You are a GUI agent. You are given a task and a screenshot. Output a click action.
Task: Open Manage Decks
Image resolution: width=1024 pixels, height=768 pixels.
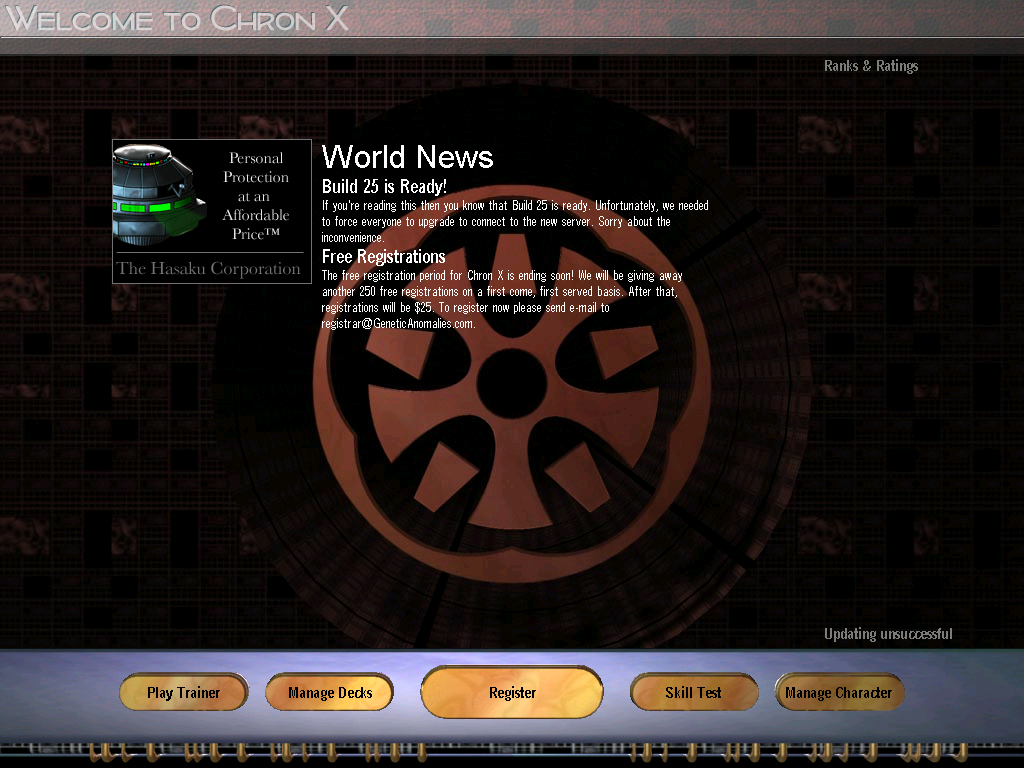point(330,692)
